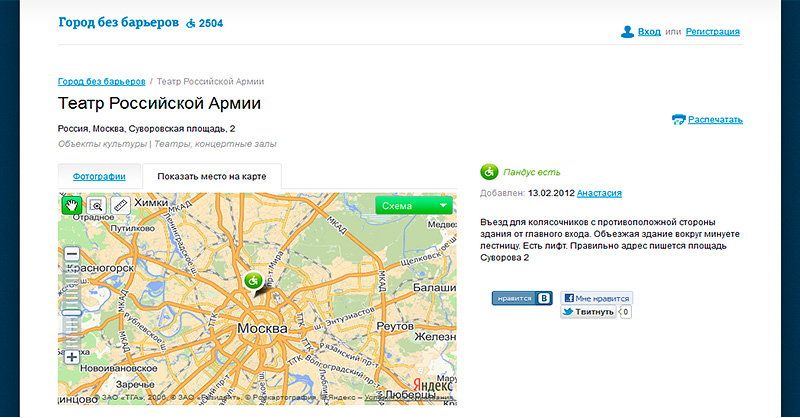Select the ruler distance tool

[120, 205]
